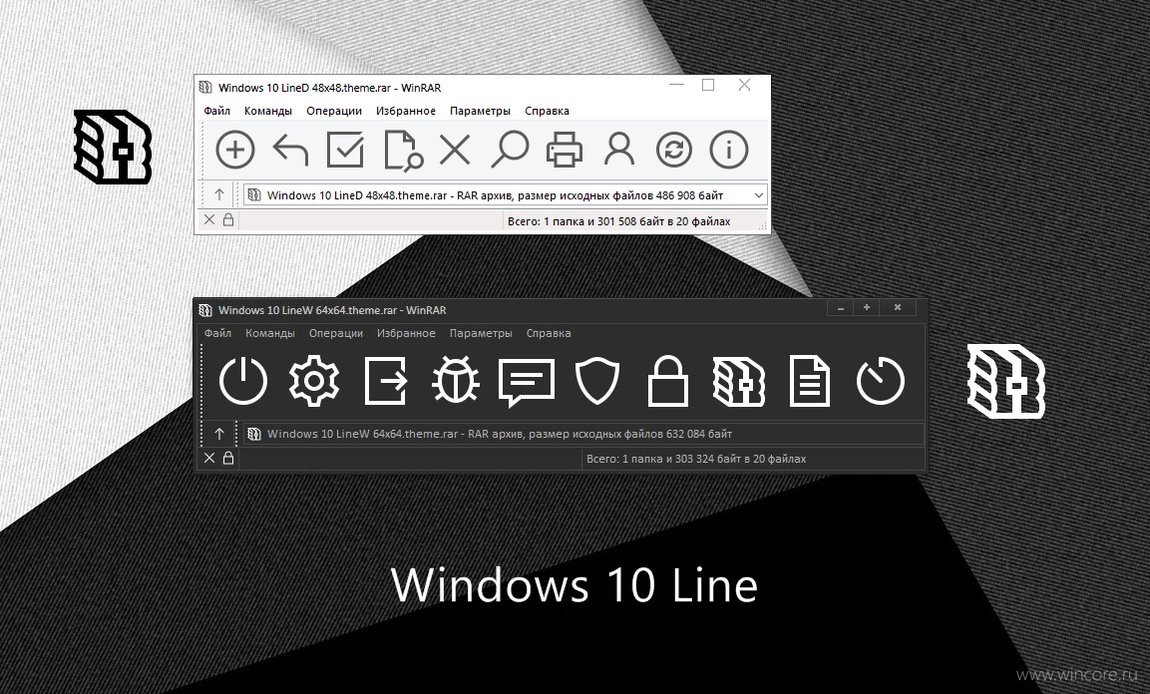Image resolution: width=1150 pixels, height=694 pixels.
Task: Click the speech bubble comment icon in the dark WinRAR toolbar
Action: (x=527, y=382)
